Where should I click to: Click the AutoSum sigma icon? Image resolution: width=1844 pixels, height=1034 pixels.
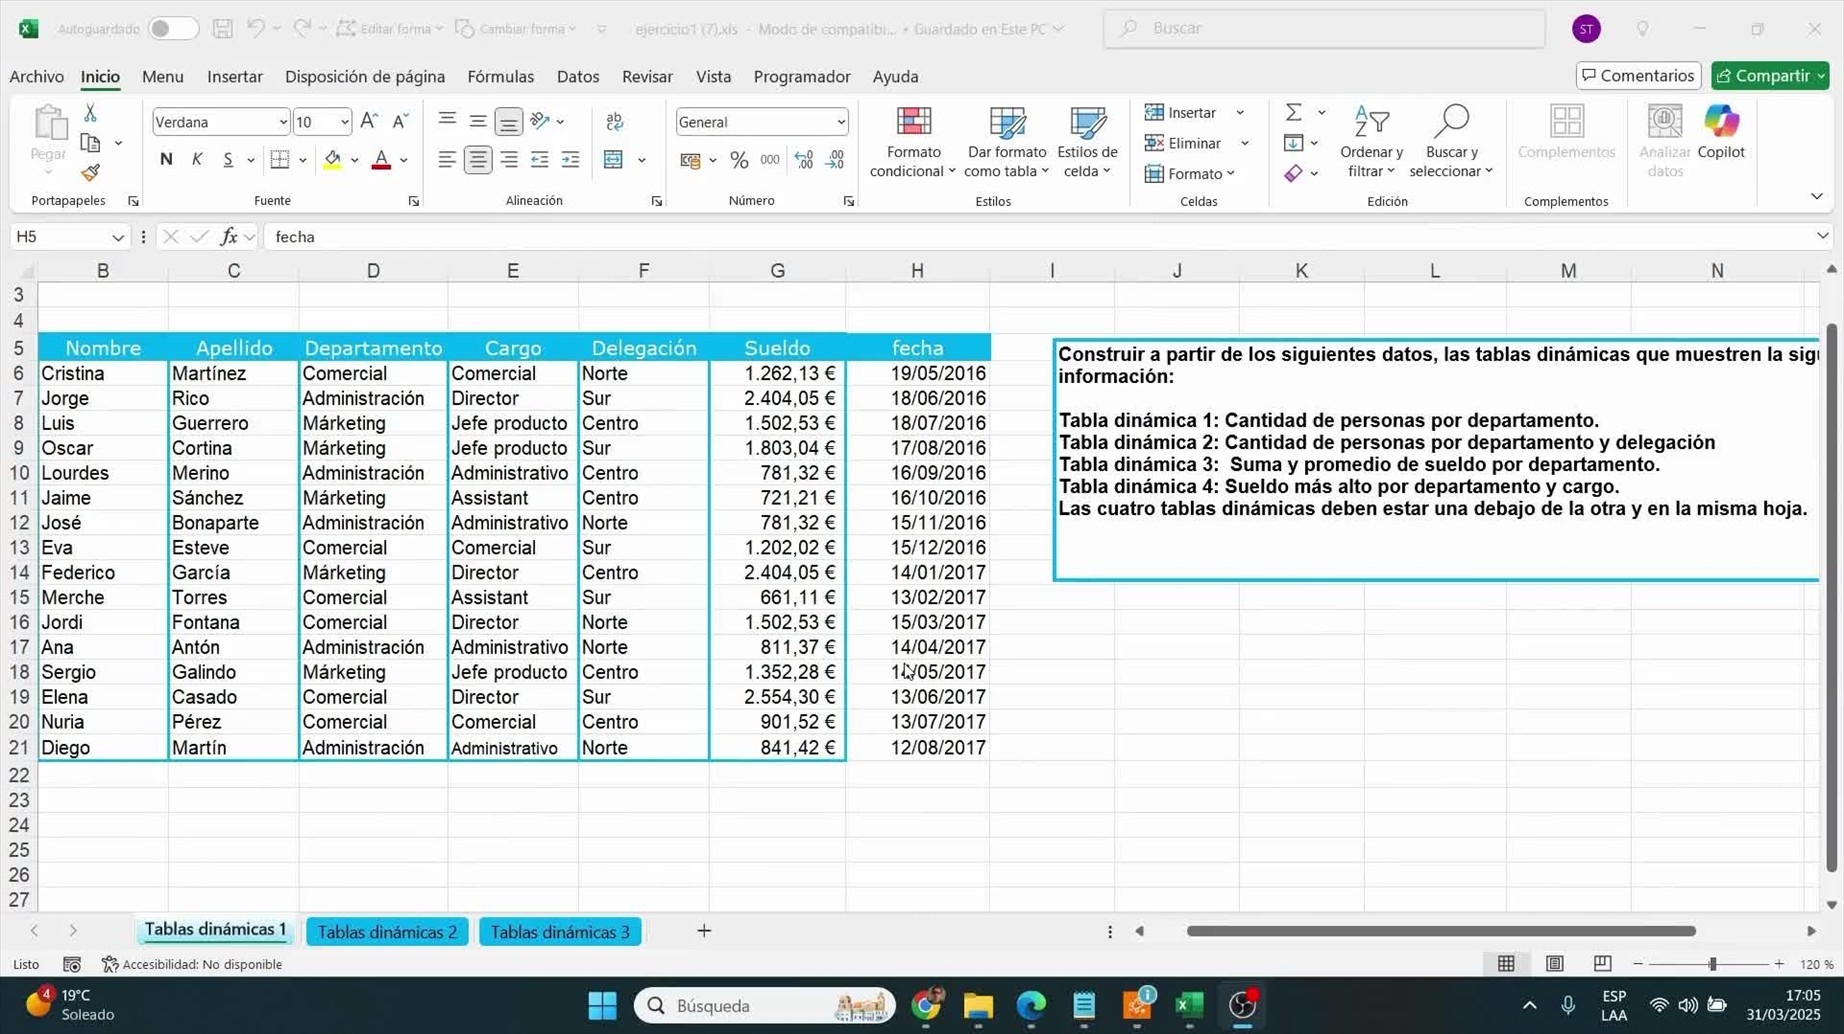1293,113
